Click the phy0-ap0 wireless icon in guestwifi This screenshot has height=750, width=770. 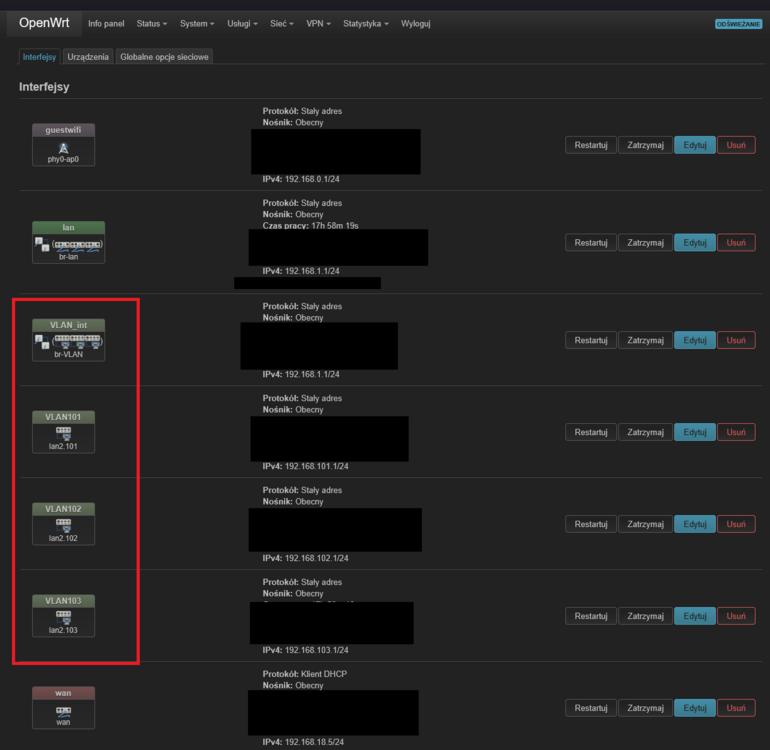[x=63, y=148]
